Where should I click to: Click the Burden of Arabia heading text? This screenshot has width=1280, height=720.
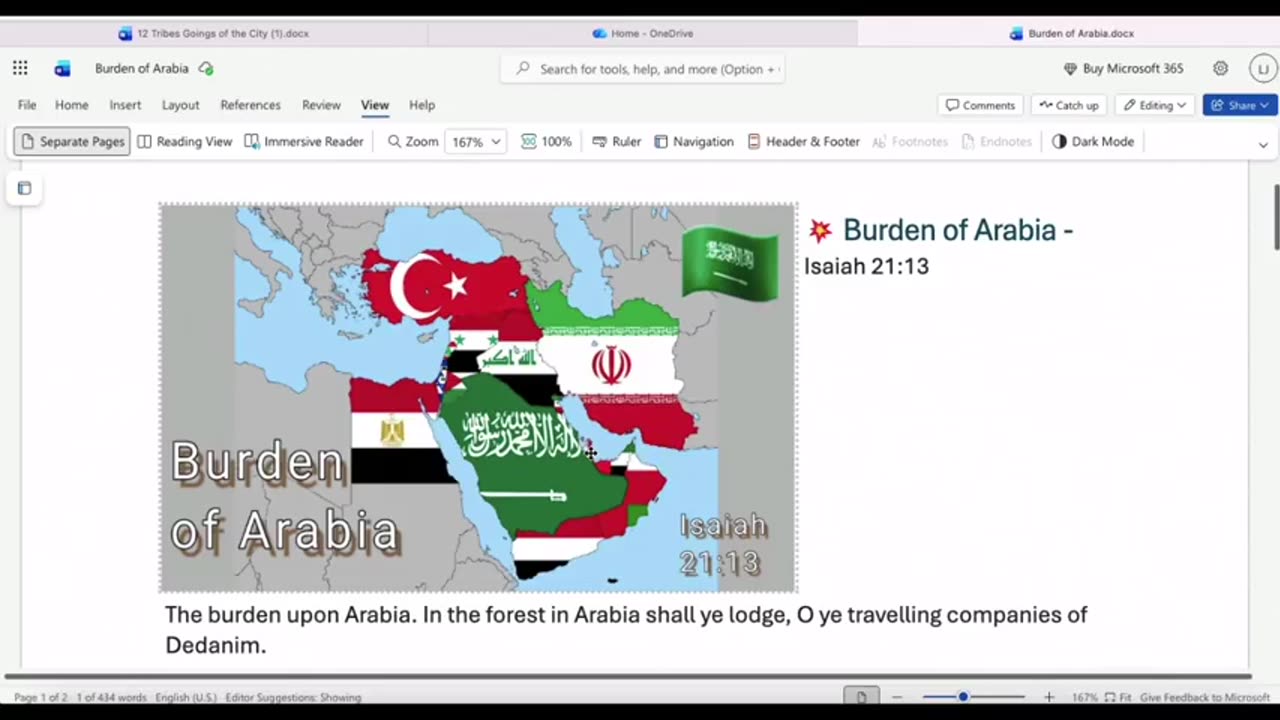click(958, 230)
